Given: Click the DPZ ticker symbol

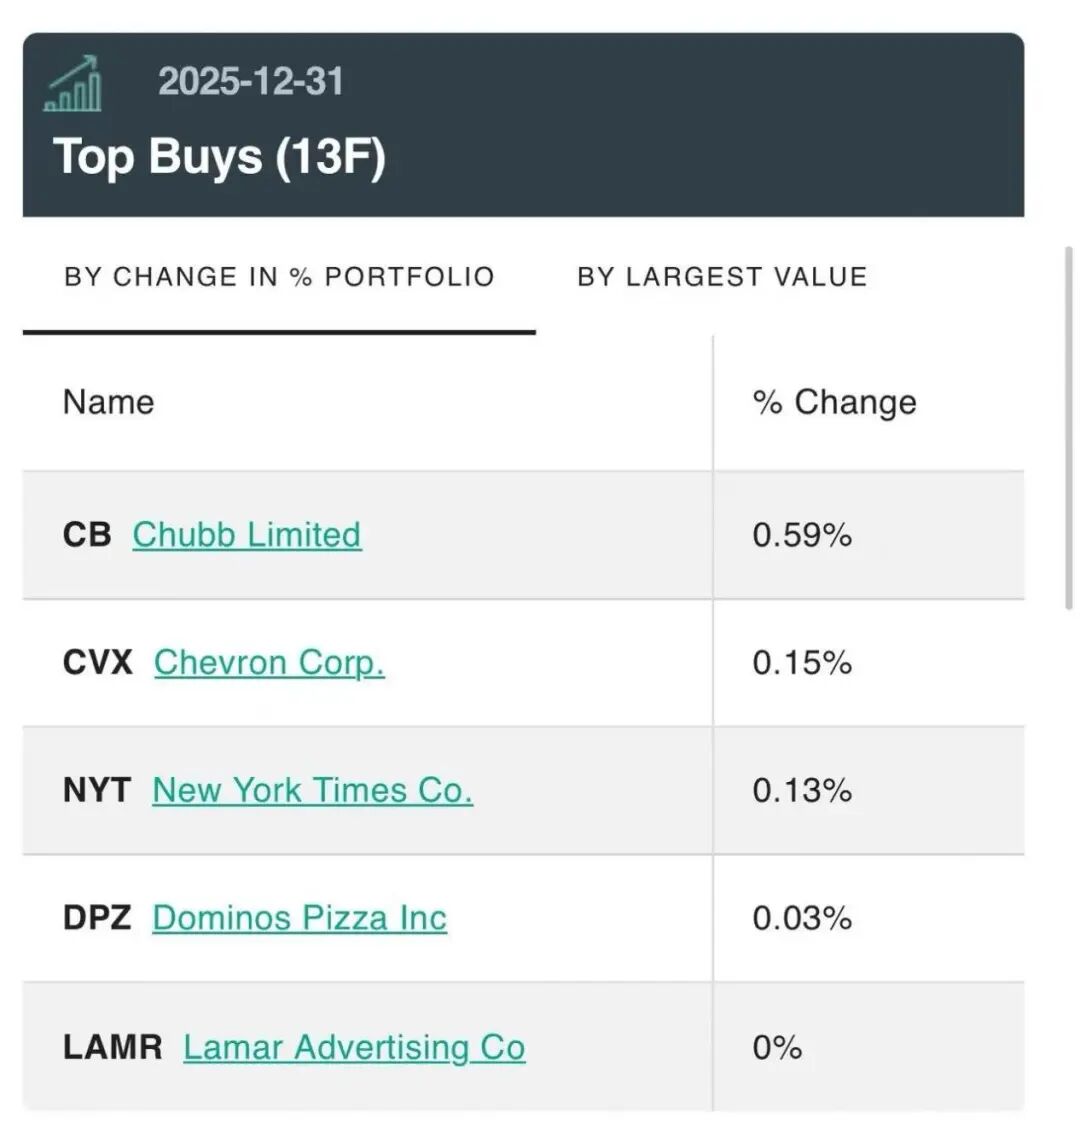Looking at the screenshot, I should (x=96, y=918).
